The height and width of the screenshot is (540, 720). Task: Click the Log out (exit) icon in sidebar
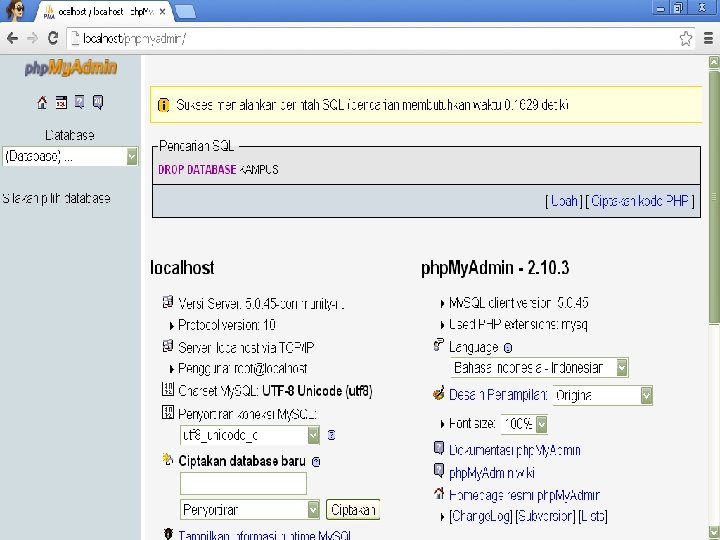[61, 102]
